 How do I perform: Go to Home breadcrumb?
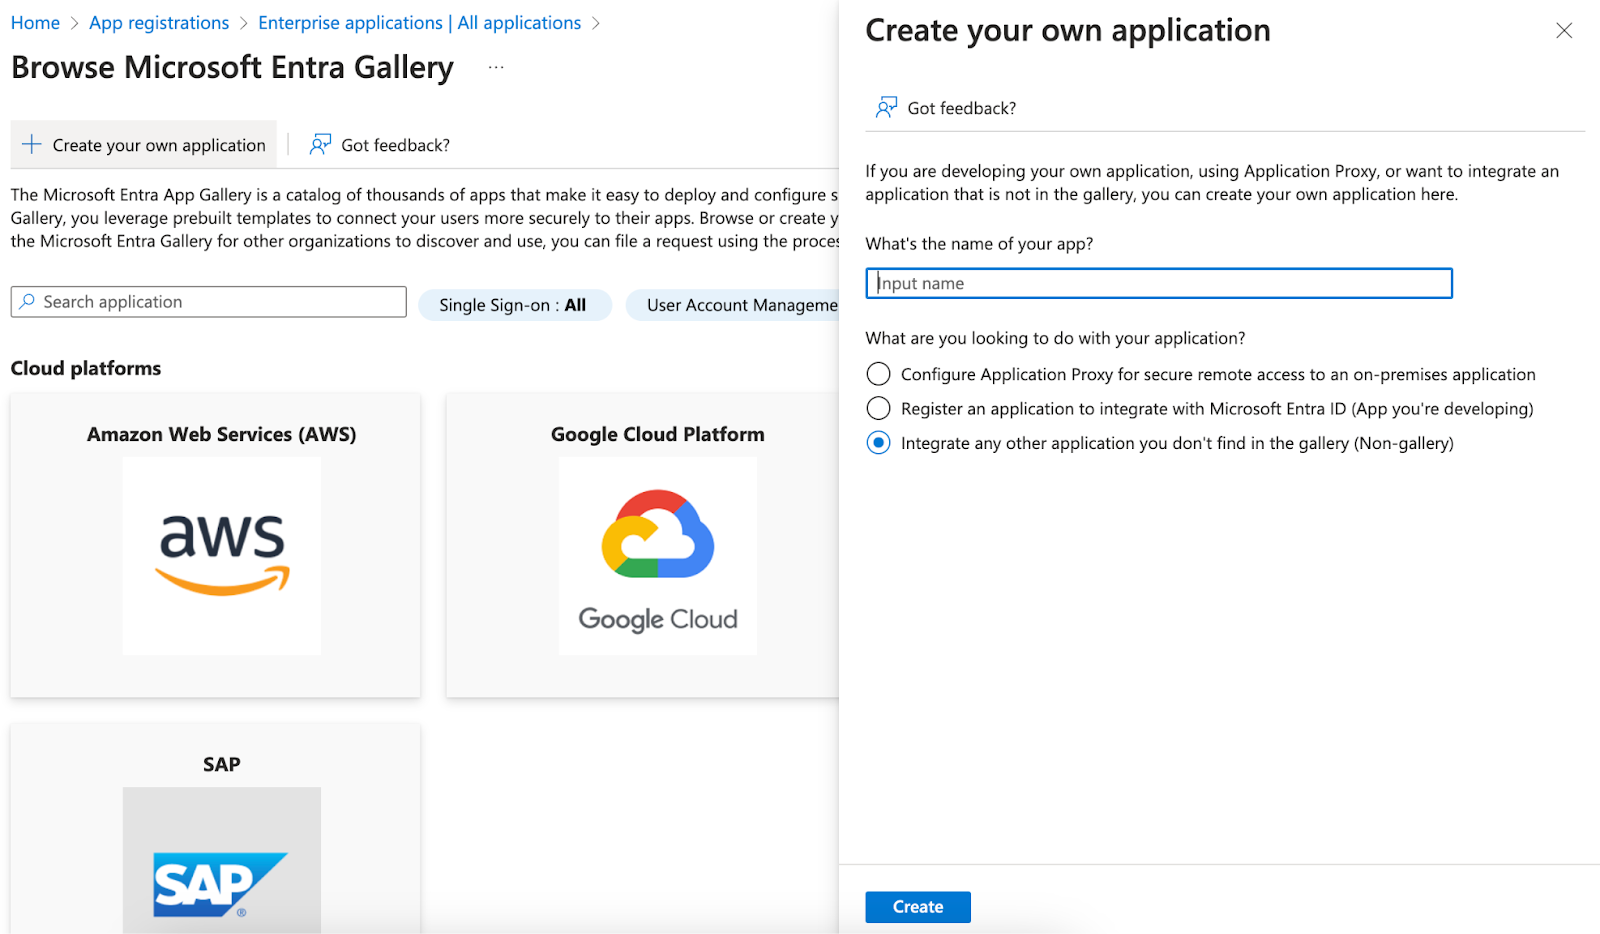click(x=35, y=23)
